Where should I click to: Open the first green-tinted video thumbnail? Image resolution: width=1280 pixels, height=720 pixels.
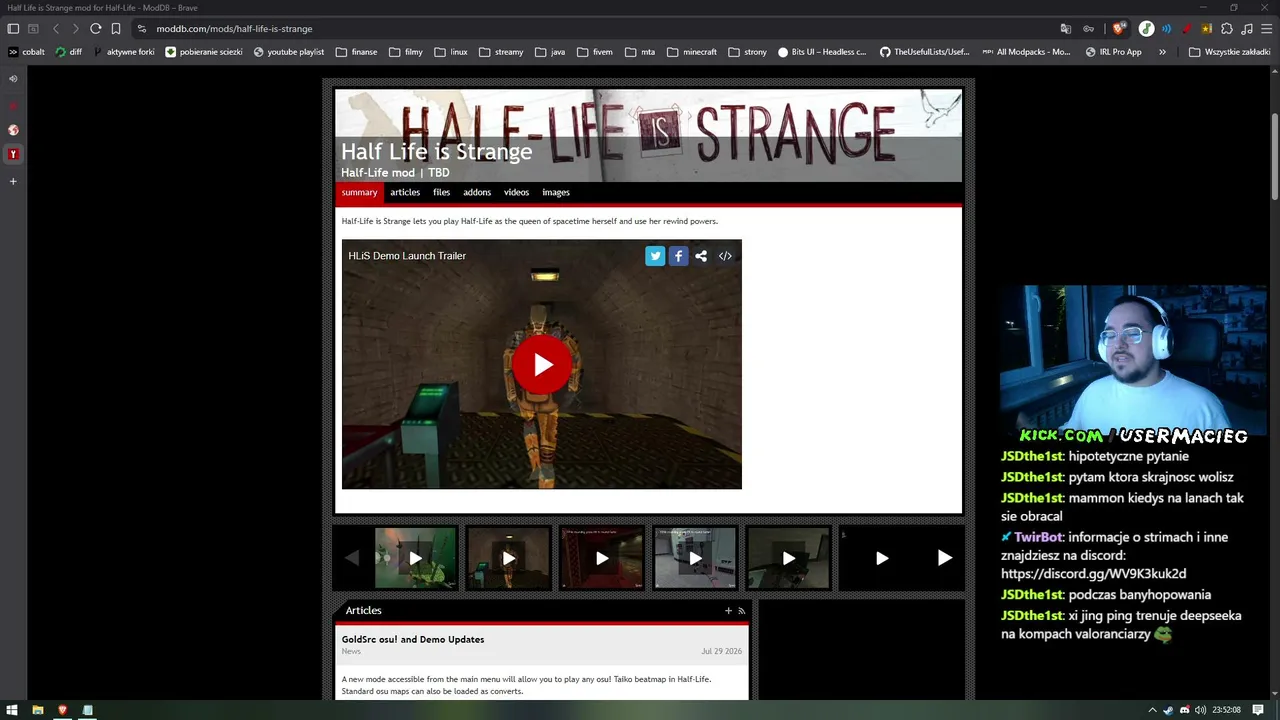click(415, 558)
